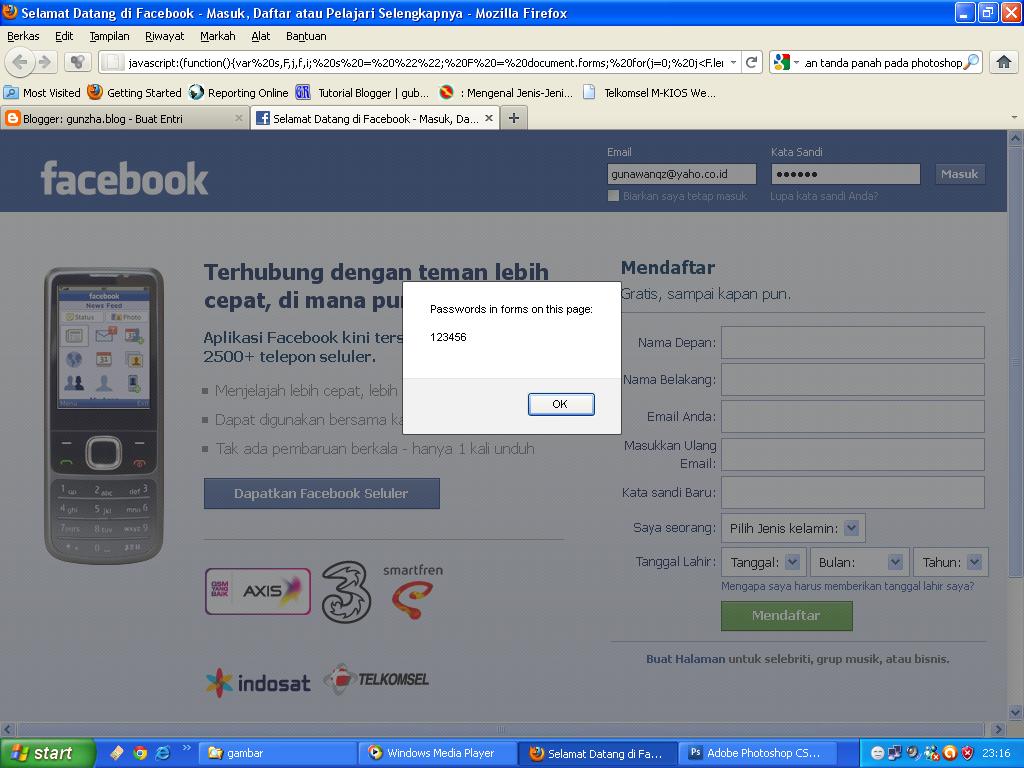Click the Masukkan Ulang Email field
The height and width of the screenshot is (768, 1024).
coord(852,455)
